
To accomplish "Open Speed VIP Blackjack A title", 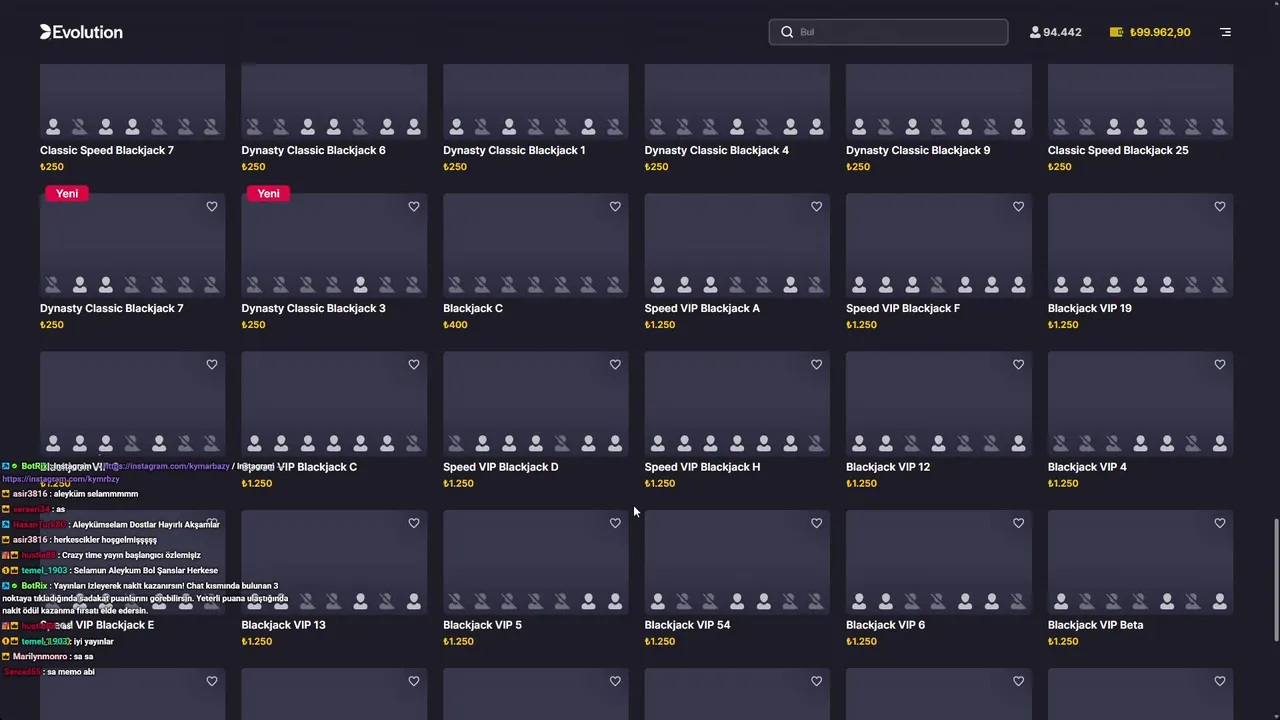I will pos(702,308).
